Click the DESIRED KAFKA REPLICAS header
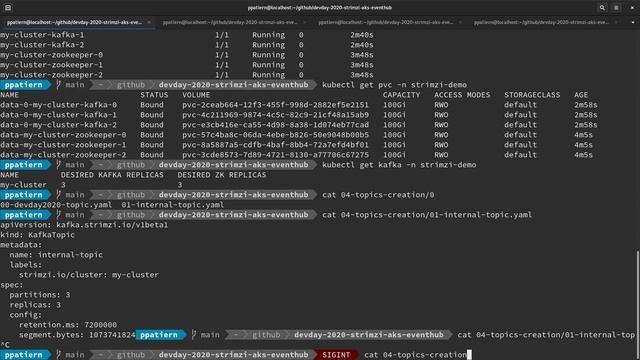Screen dimensions: 640x360 click(x=112, y=175)
